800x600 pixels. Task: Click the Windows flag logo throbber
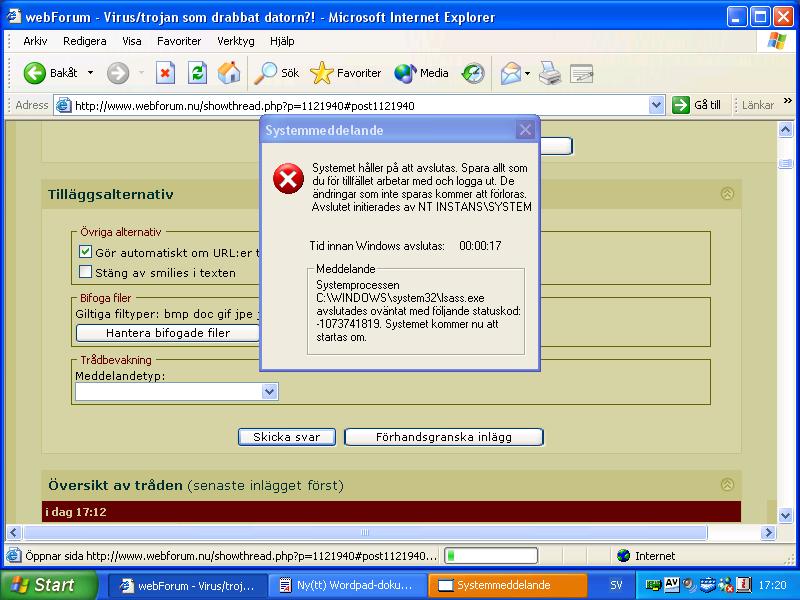777,41
